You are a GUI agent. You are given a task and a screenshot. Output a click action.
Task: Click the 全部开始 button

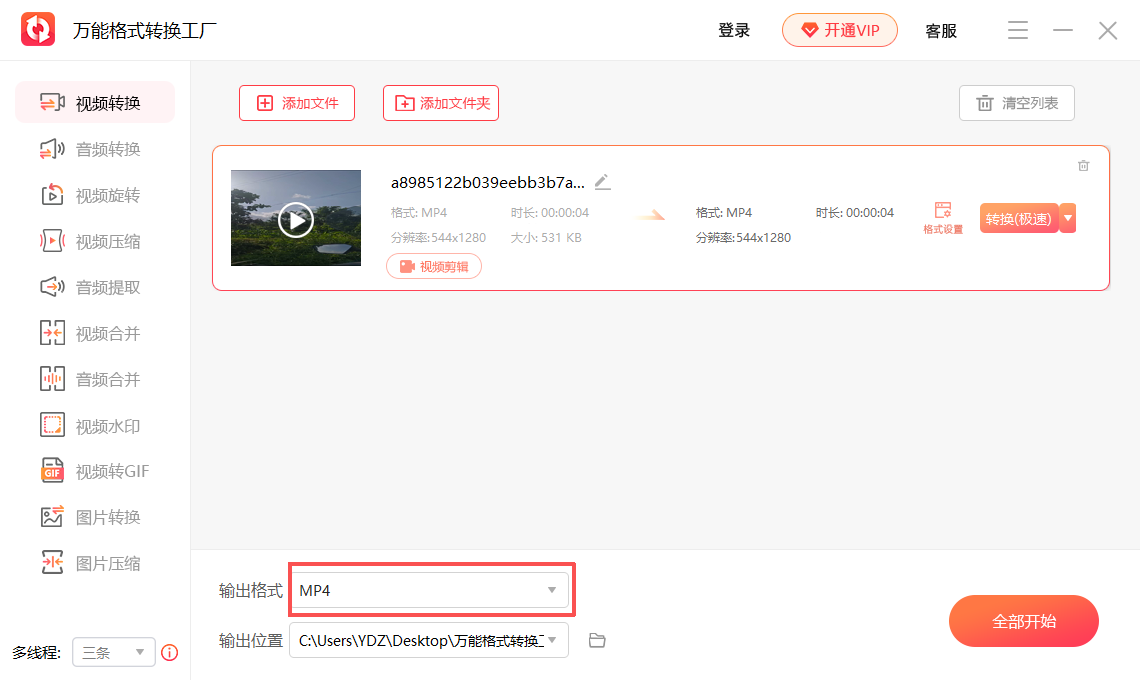1023,620
